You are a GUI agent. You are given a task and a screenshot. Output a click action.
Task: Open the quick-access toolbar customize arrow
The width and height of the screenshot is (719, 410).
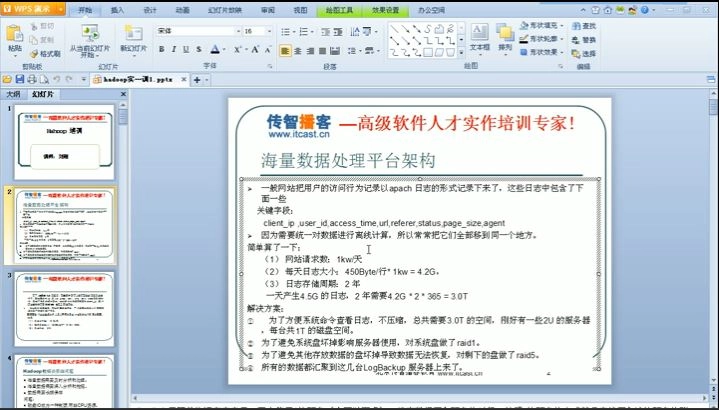pos(83,79)
